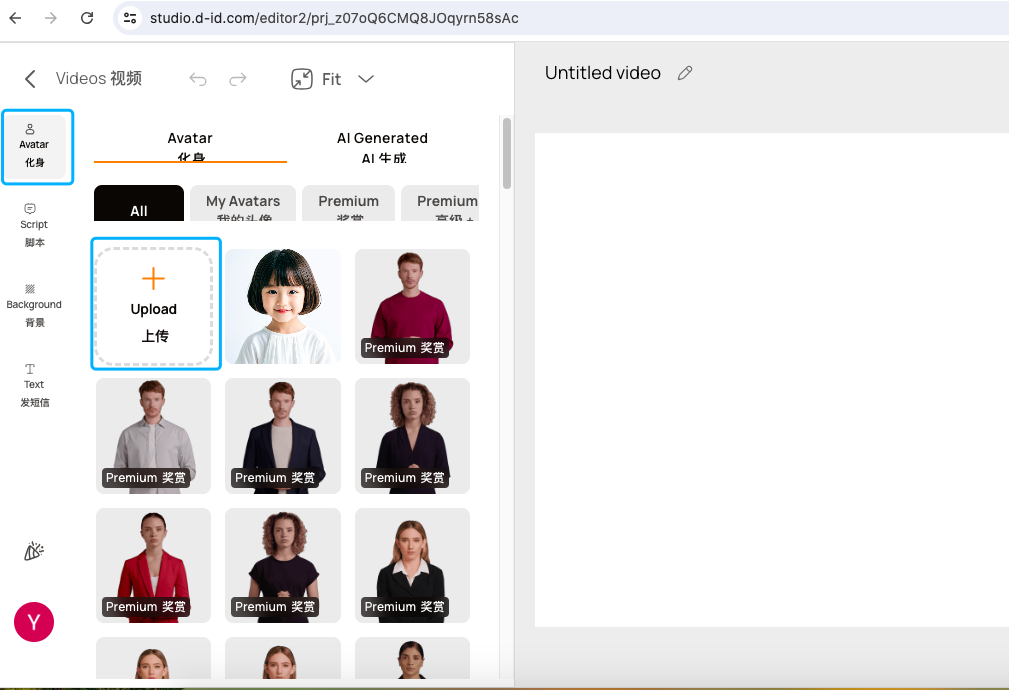Reload the page with the refresh icon

[x=87, y=18]
